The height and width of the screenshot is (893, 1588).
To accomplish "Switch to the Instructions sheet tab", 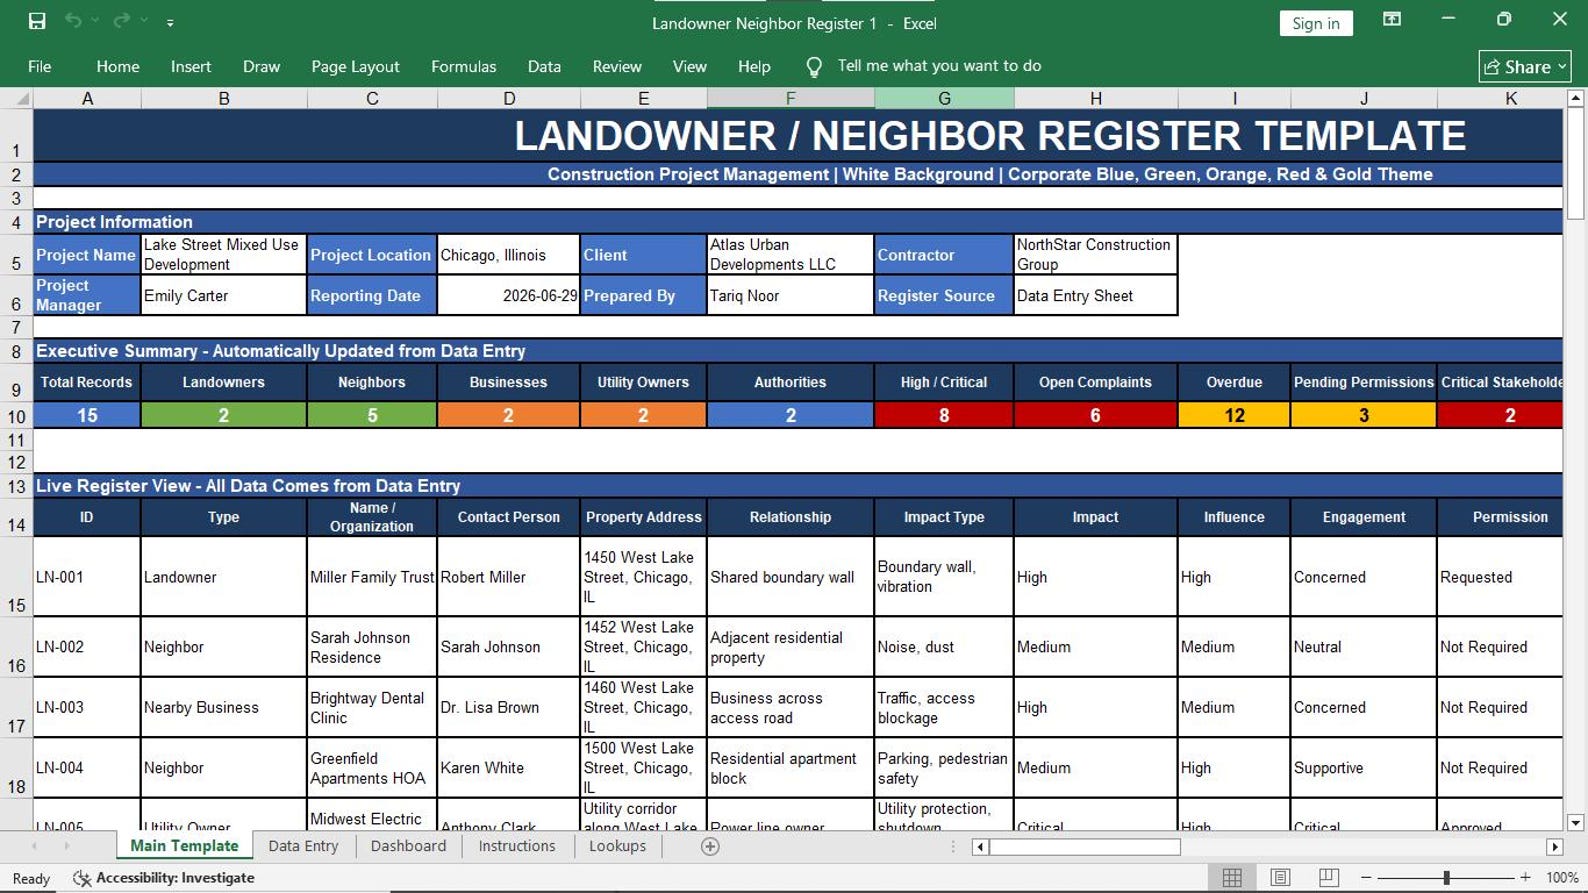I will (517, 846).
